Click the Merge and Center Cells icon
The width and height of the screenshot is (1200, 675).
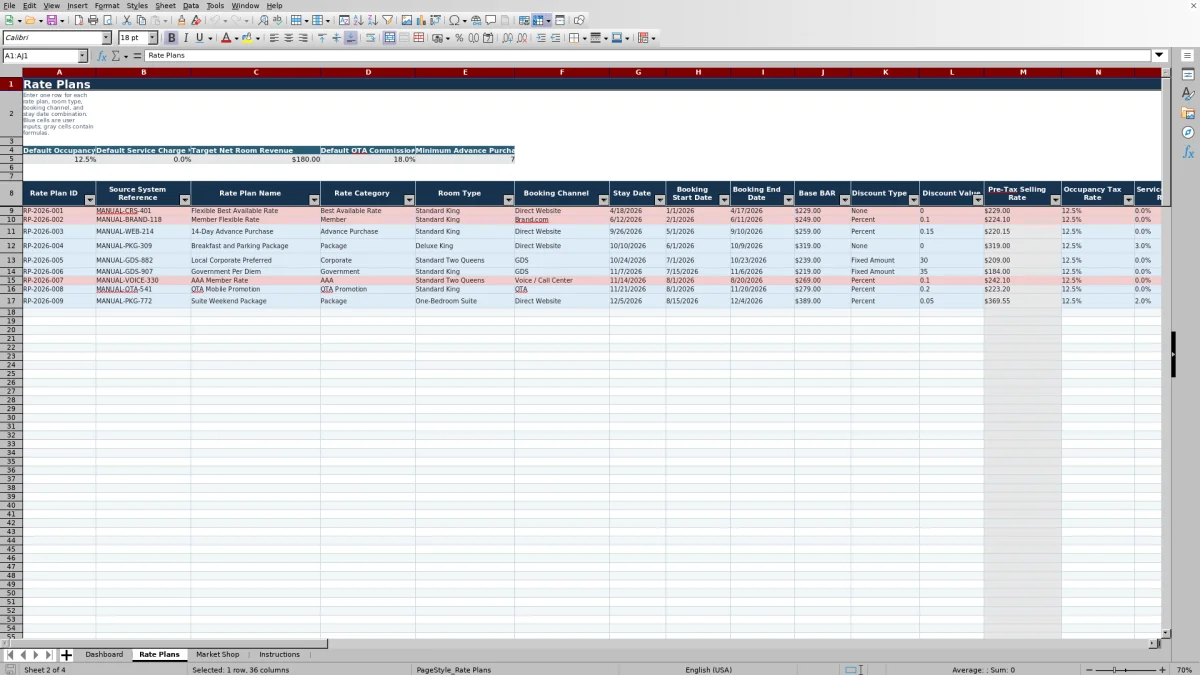[x=389, y=38]
